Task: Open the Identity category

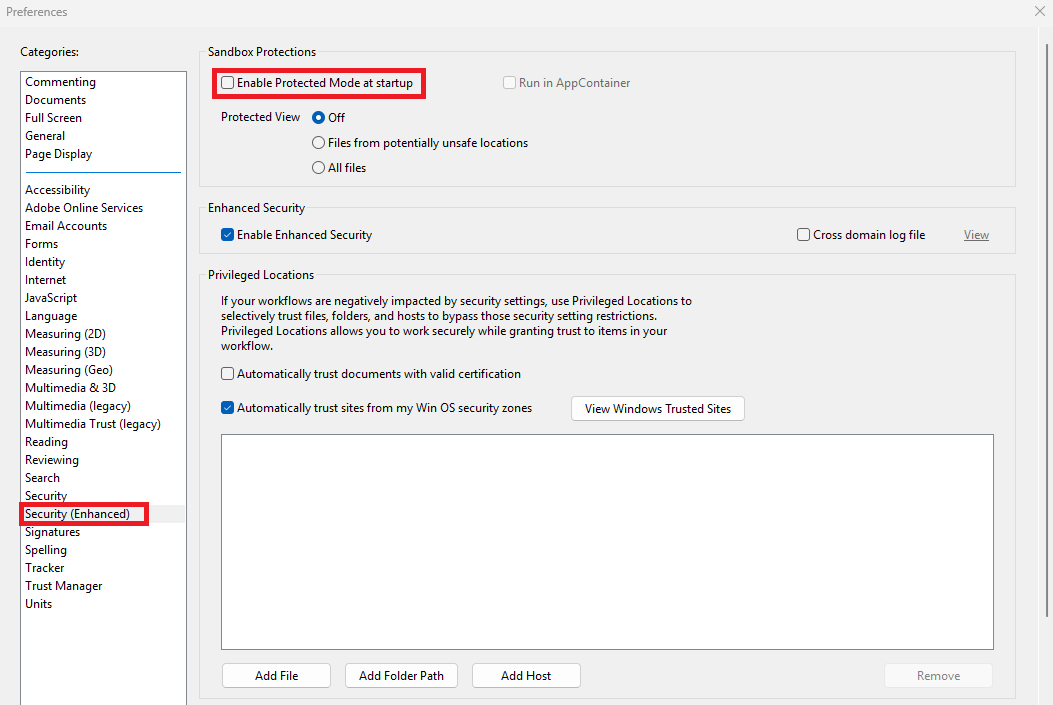Action: click(x=45, y=262)
